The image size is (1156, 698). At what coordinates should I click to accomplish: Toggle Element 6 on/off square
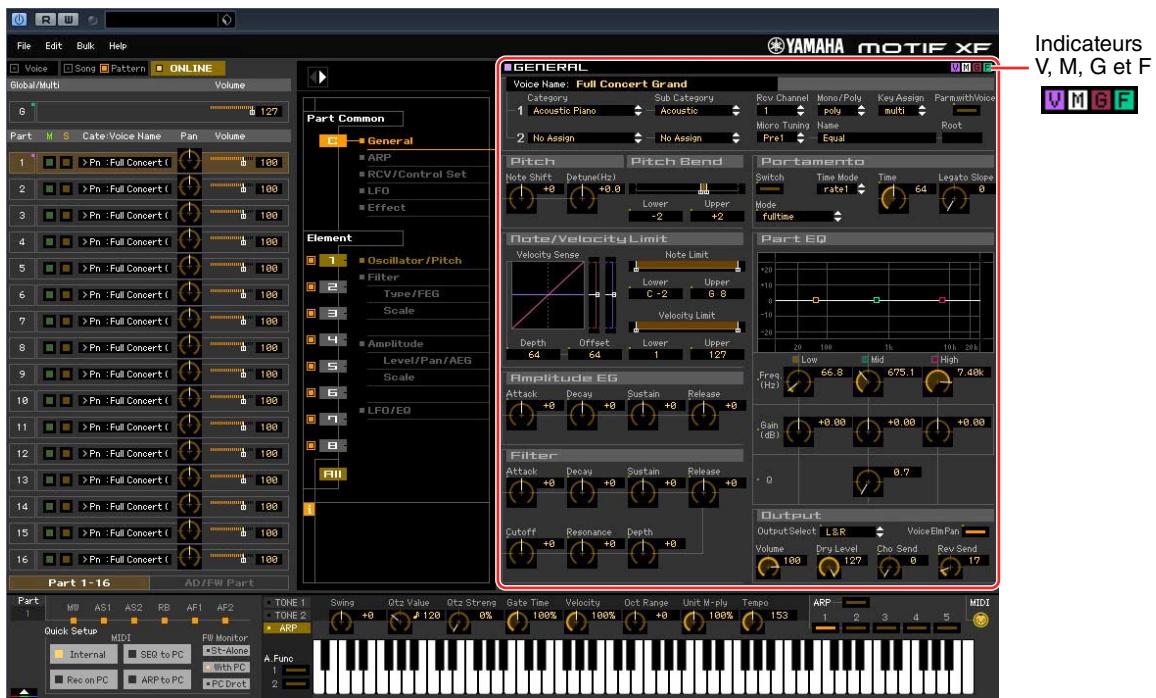(311, 393)
